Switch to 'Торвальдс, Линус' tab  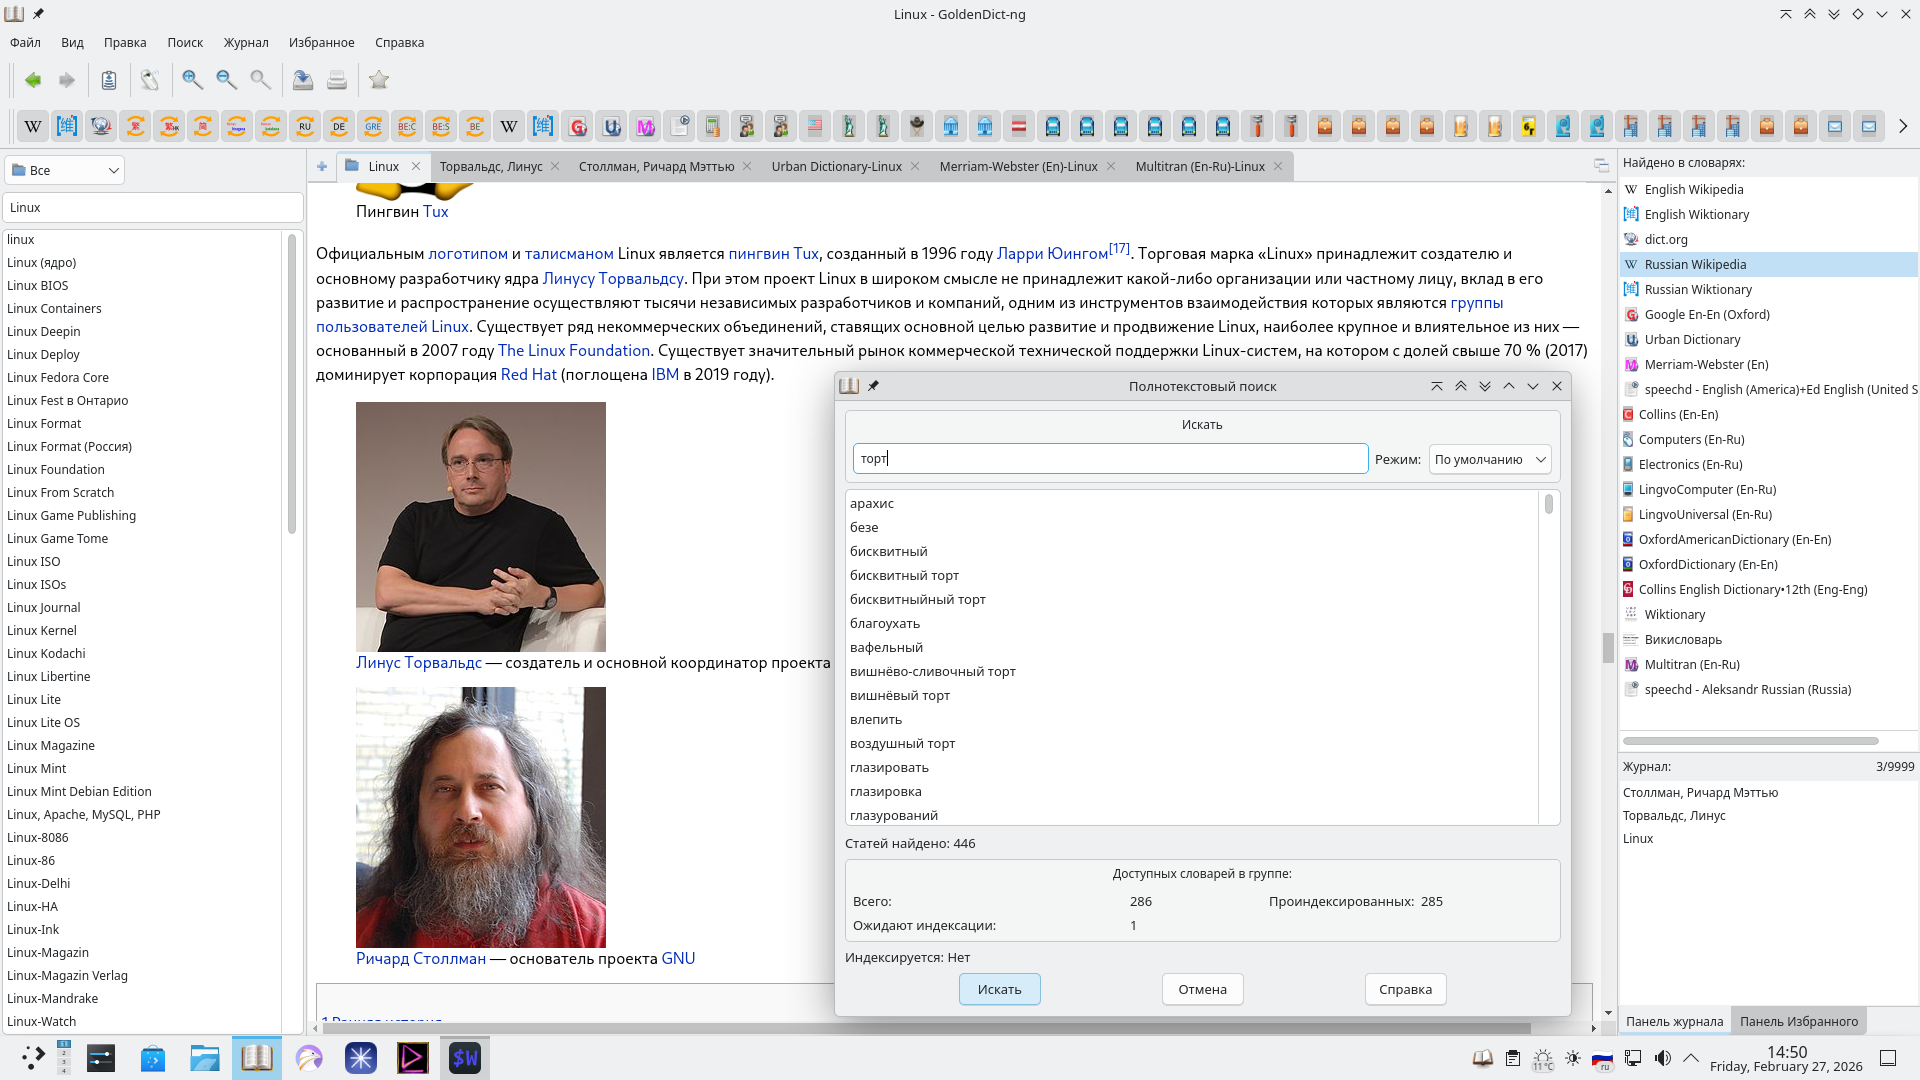coord(491,167)
